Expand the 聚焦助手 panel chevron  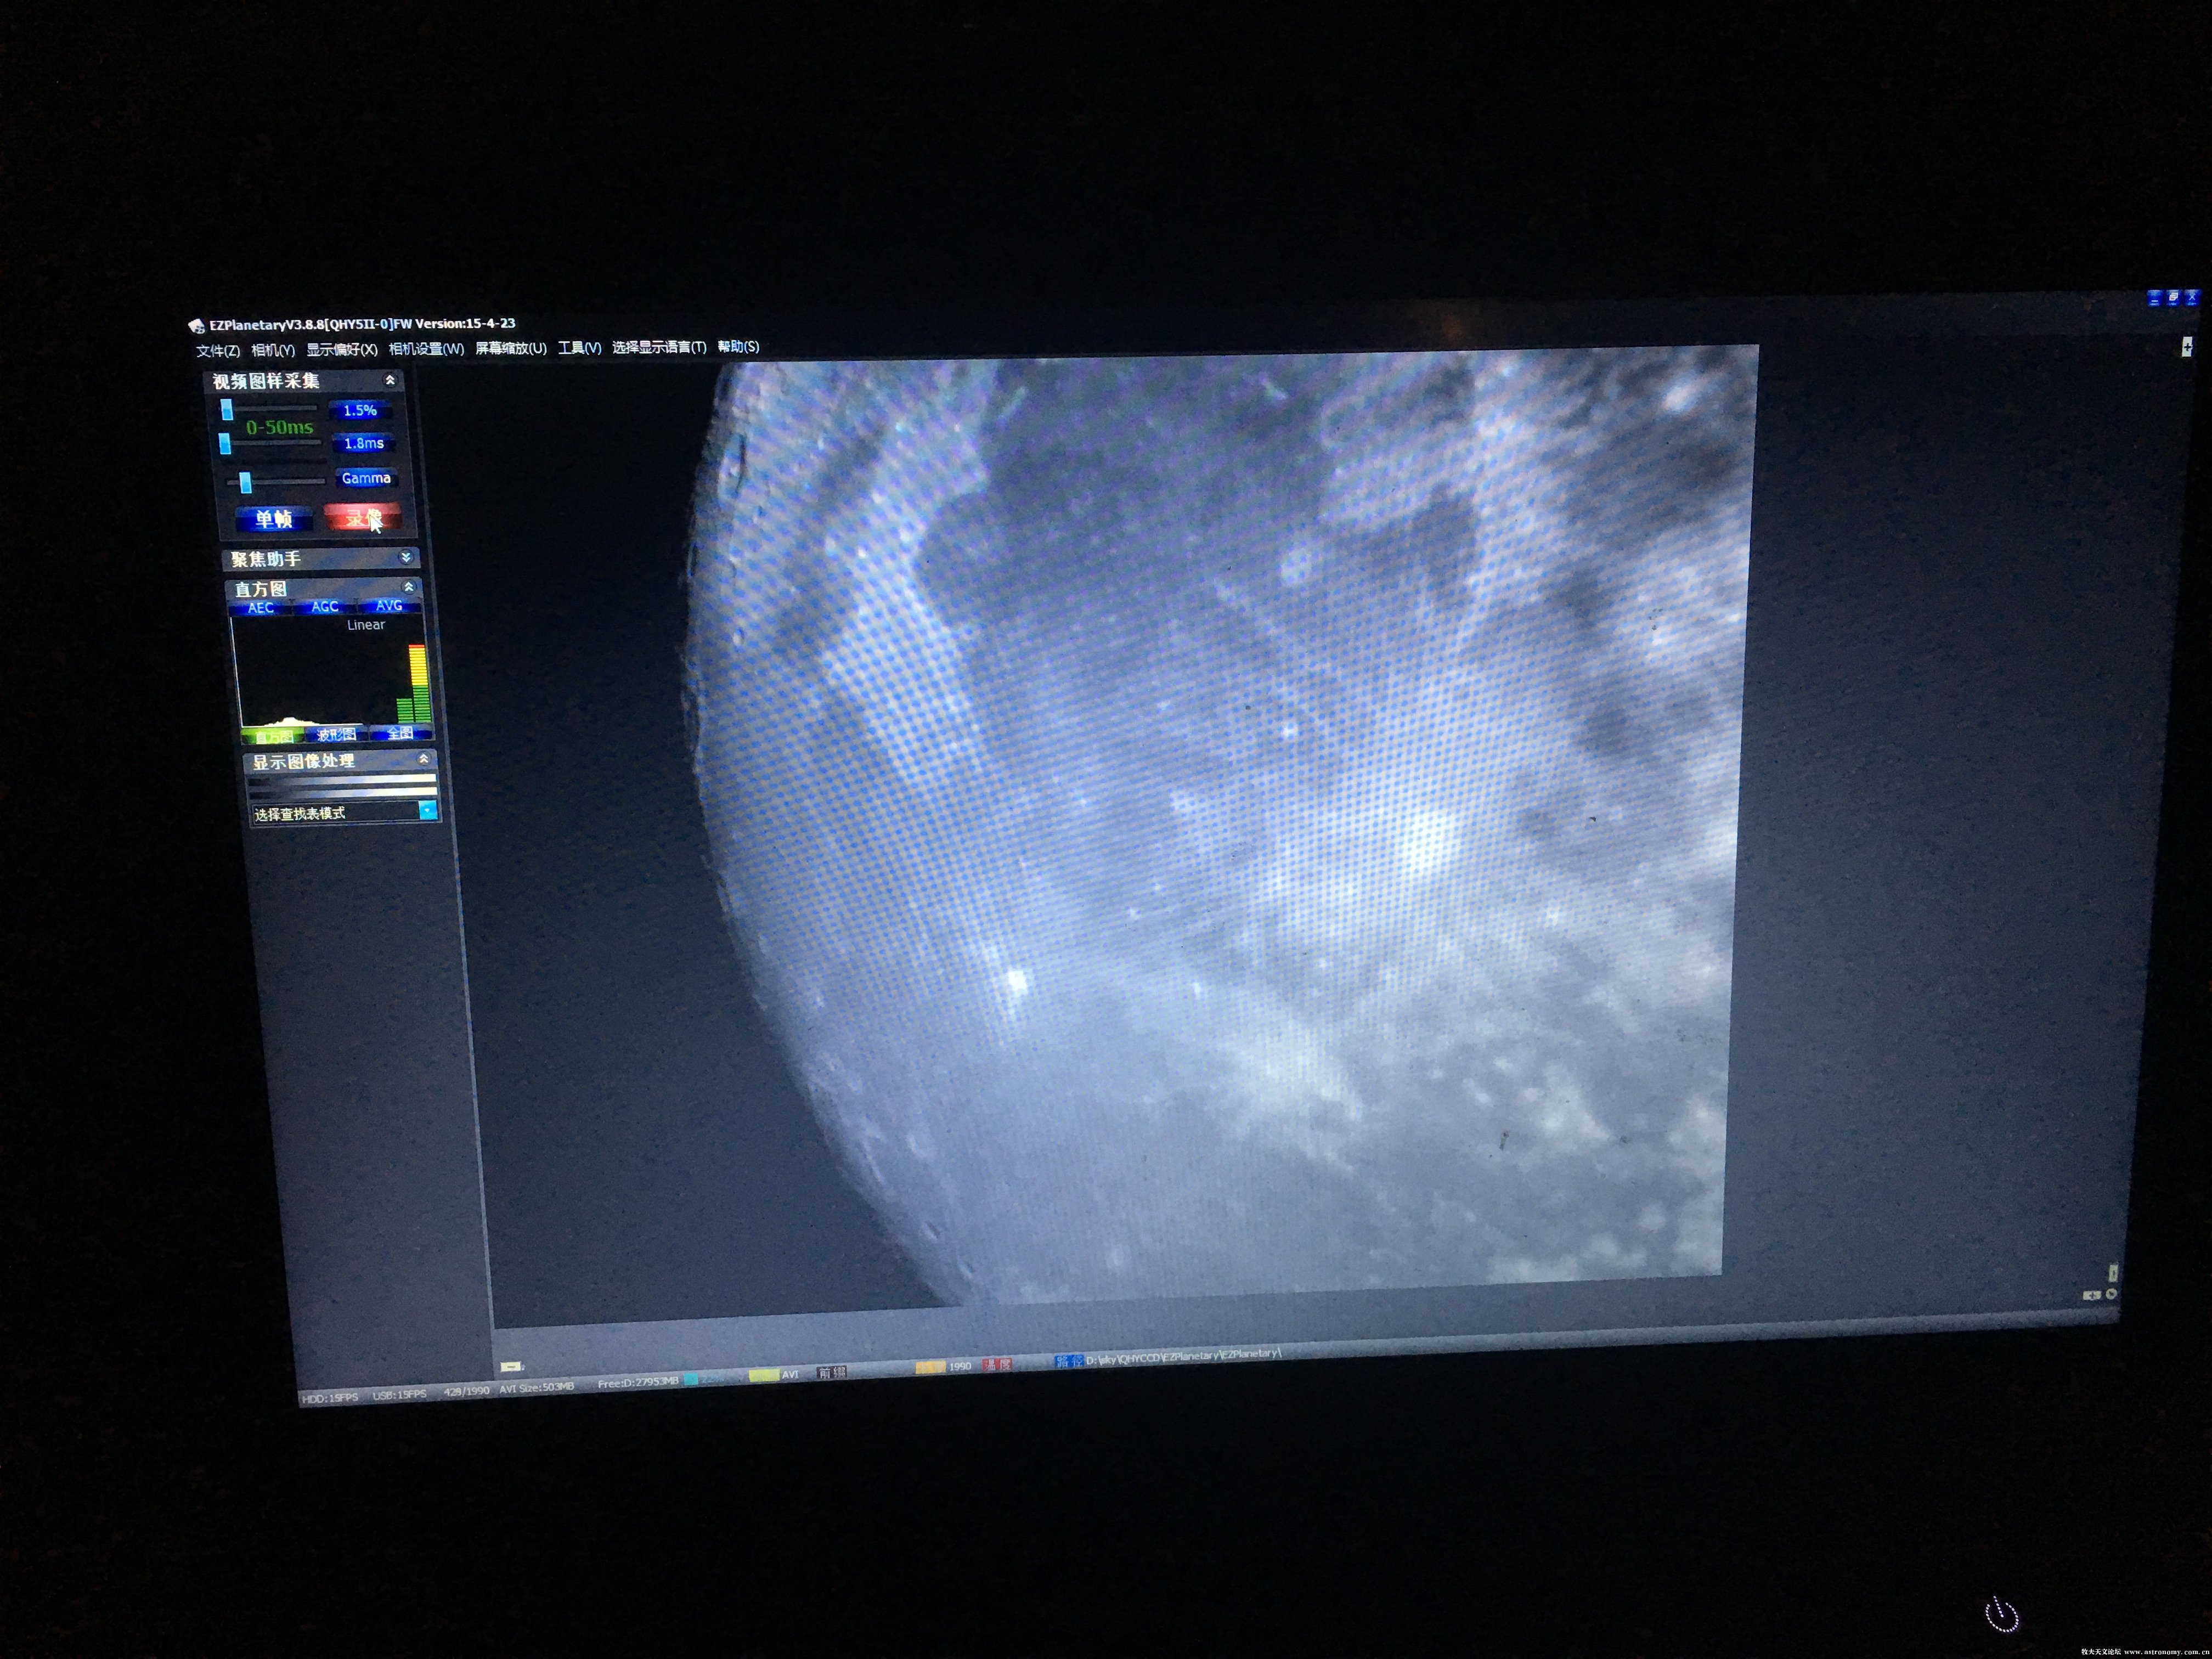tap(406, 557)
